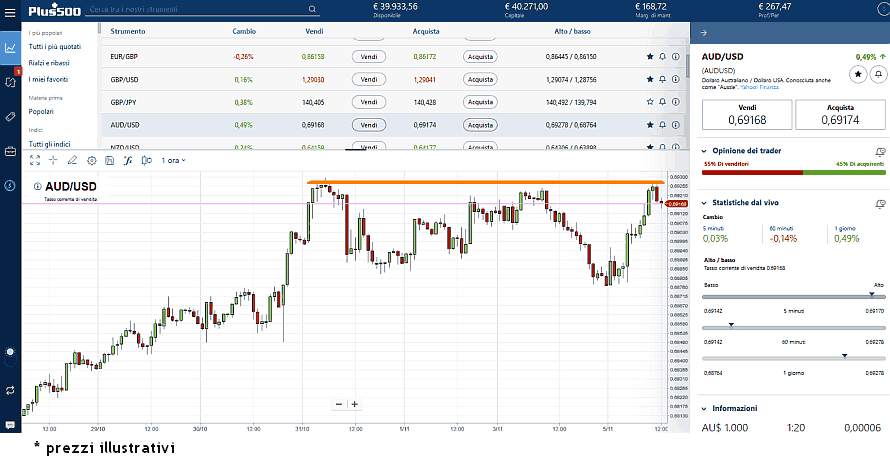Click the candlestick chart type icon
This screenshot has height=467, width=890.
coord(146,160)
